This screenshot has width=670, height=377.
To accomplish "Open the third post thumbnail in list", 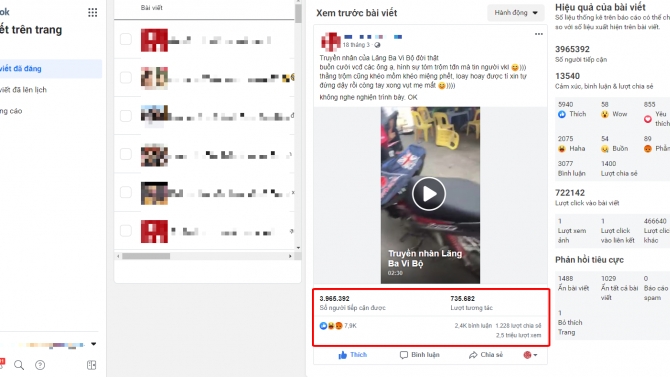I will point(154,116).
